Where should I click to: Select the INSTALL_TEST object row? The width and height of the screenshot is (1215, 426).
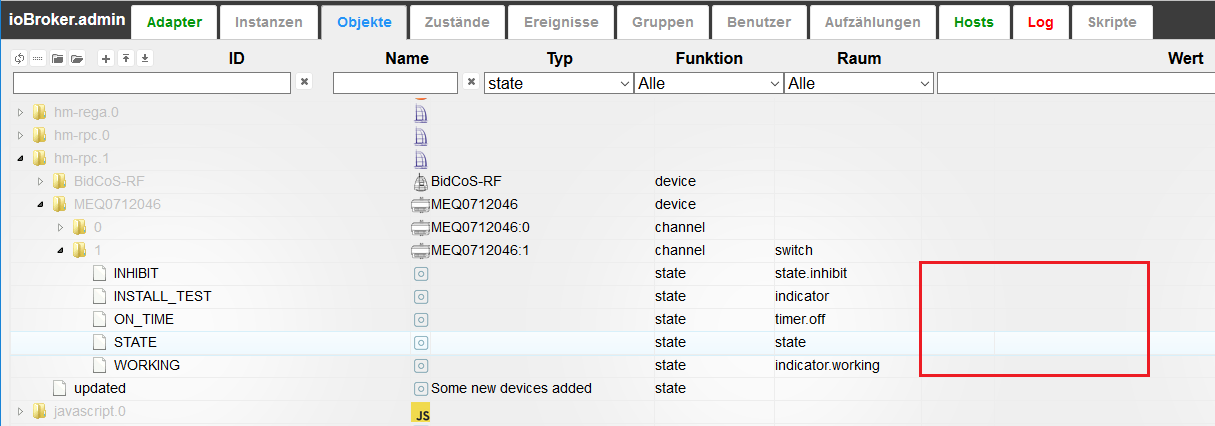pos(162,296)
